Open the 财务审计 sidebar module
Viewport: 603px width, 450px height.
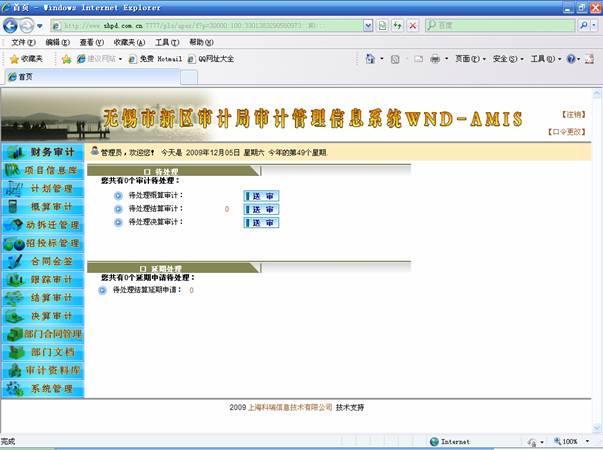click(43, 152)
